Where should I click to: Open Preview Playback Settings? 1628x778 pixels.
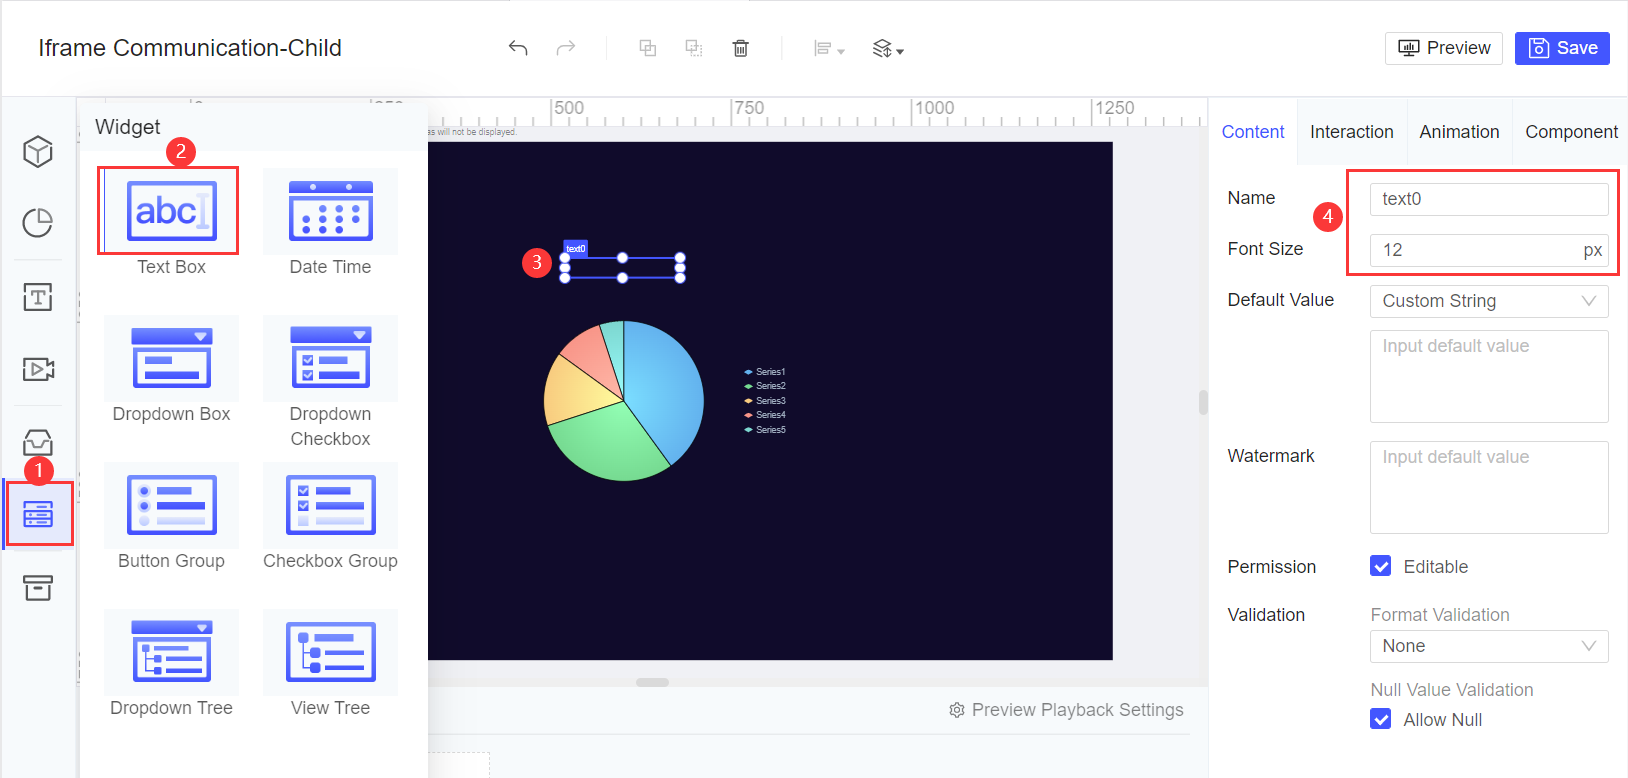(x=1066, y=710)
